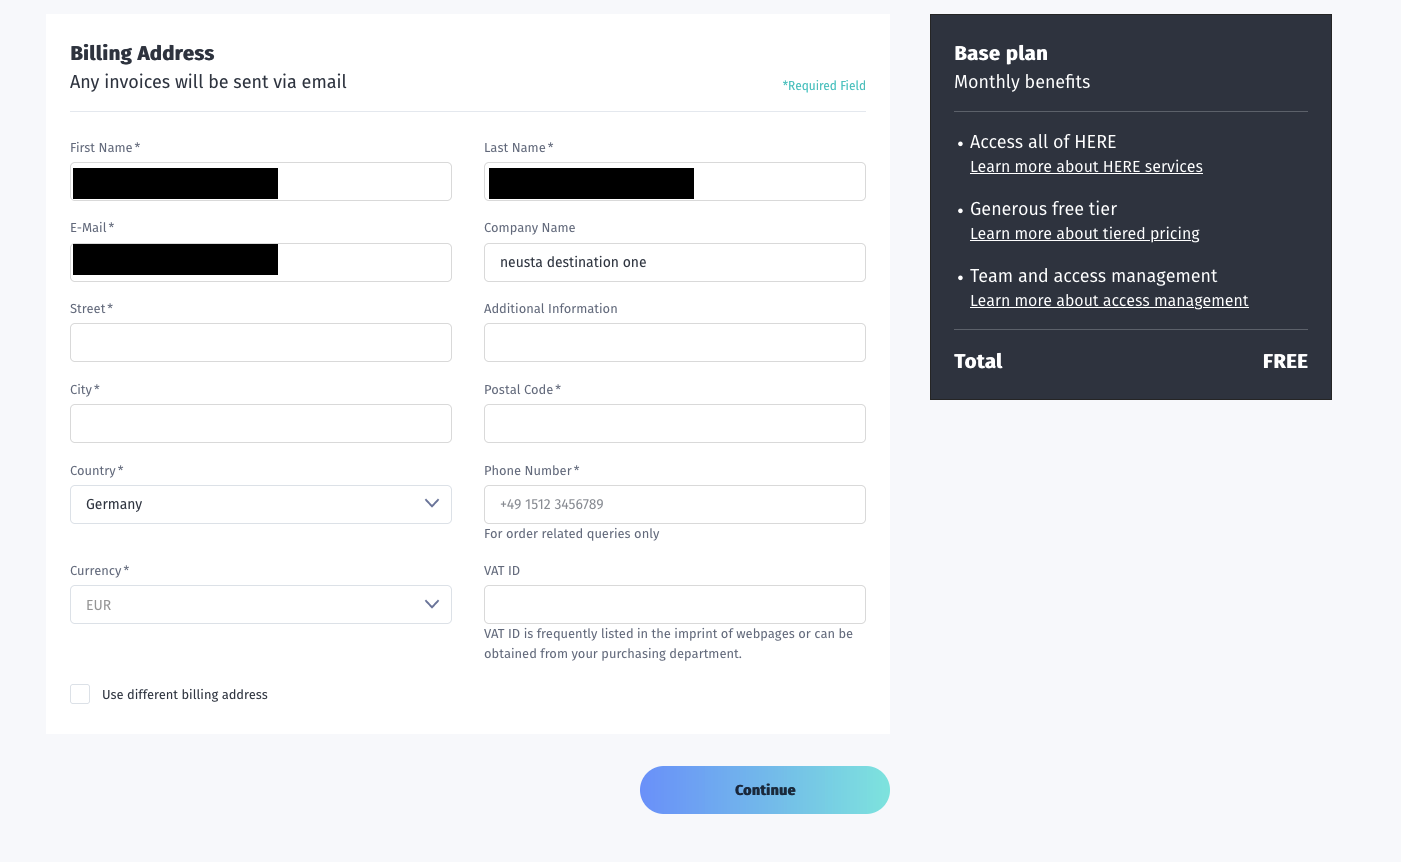1401x862 pixels.
Task: Open Learn more about HERE services link
Action: pos(1086,167)
